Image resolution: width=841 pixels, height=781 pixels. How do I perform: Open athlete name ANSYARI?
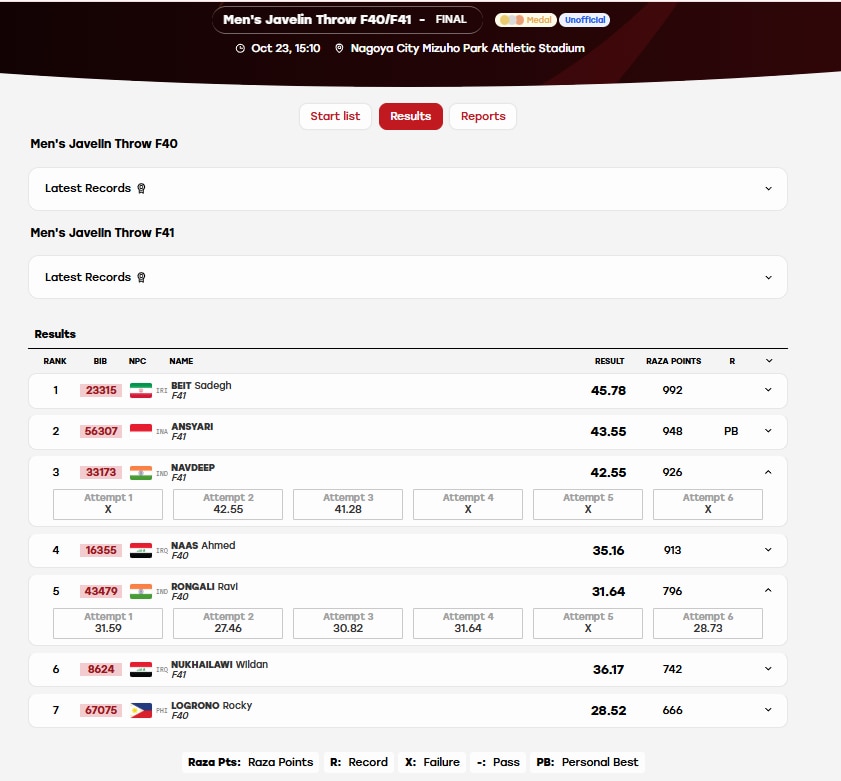192,426
